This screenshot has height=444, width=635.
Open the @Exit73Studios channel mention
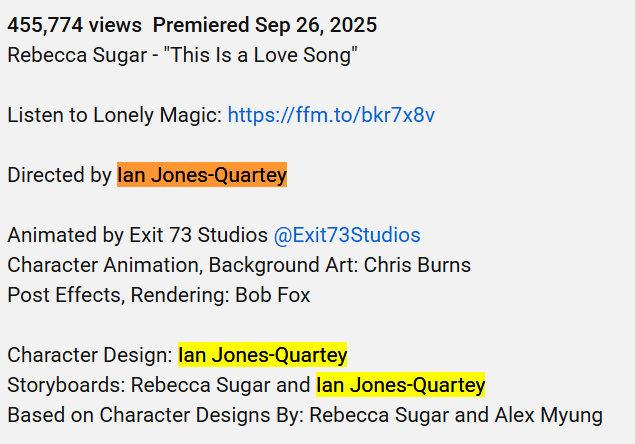coord(347,235)
